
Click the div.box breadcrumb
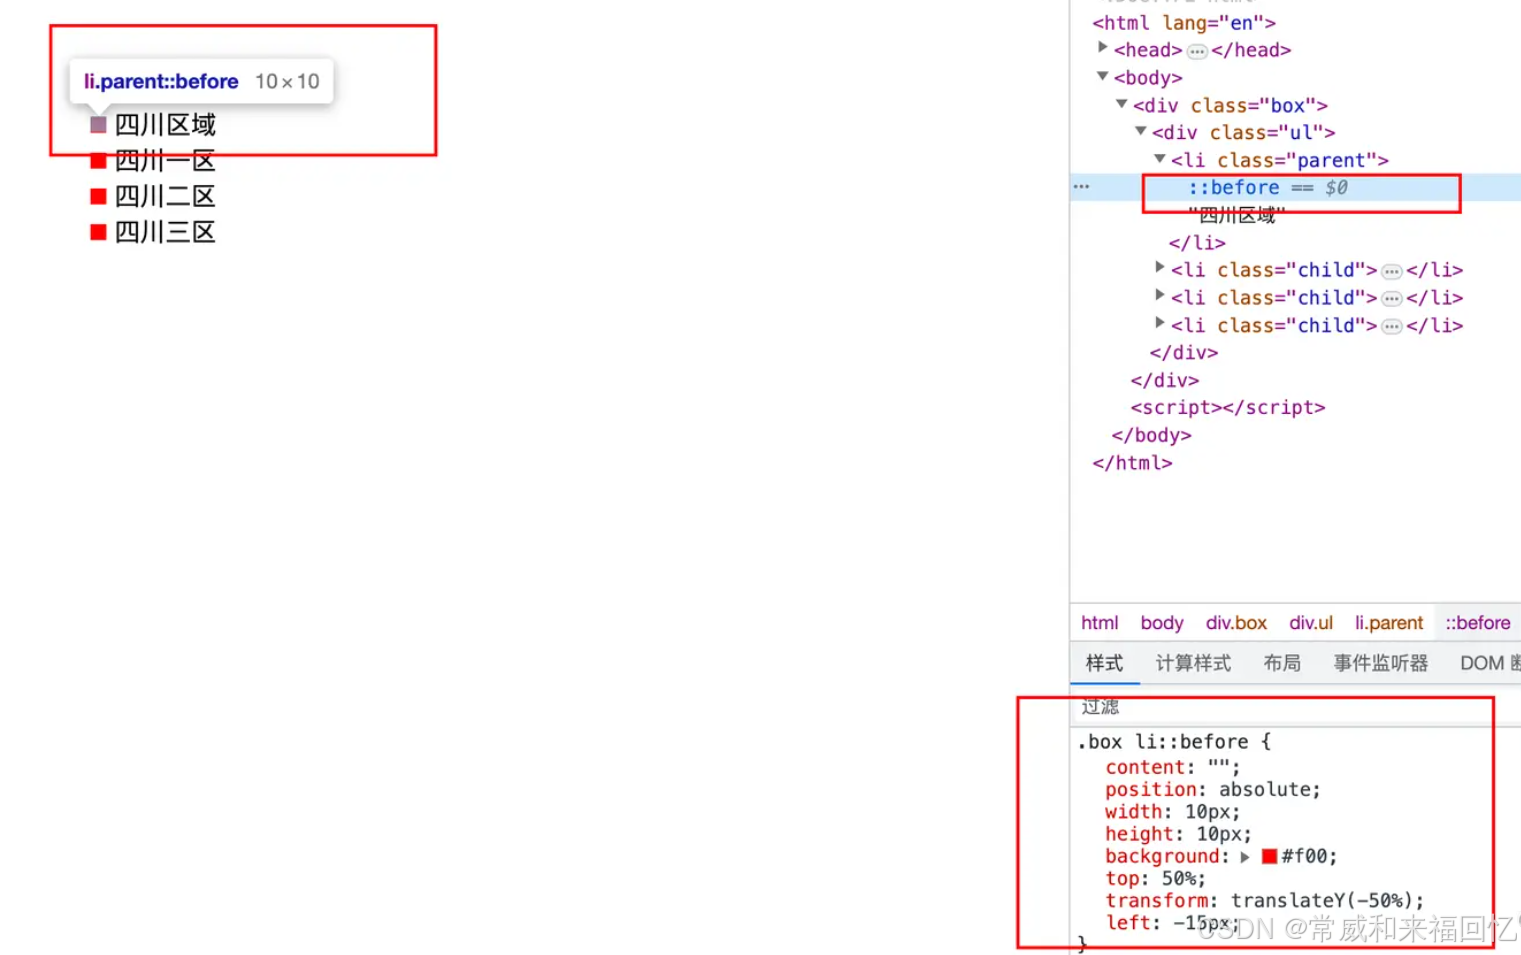click(1236, 623)
